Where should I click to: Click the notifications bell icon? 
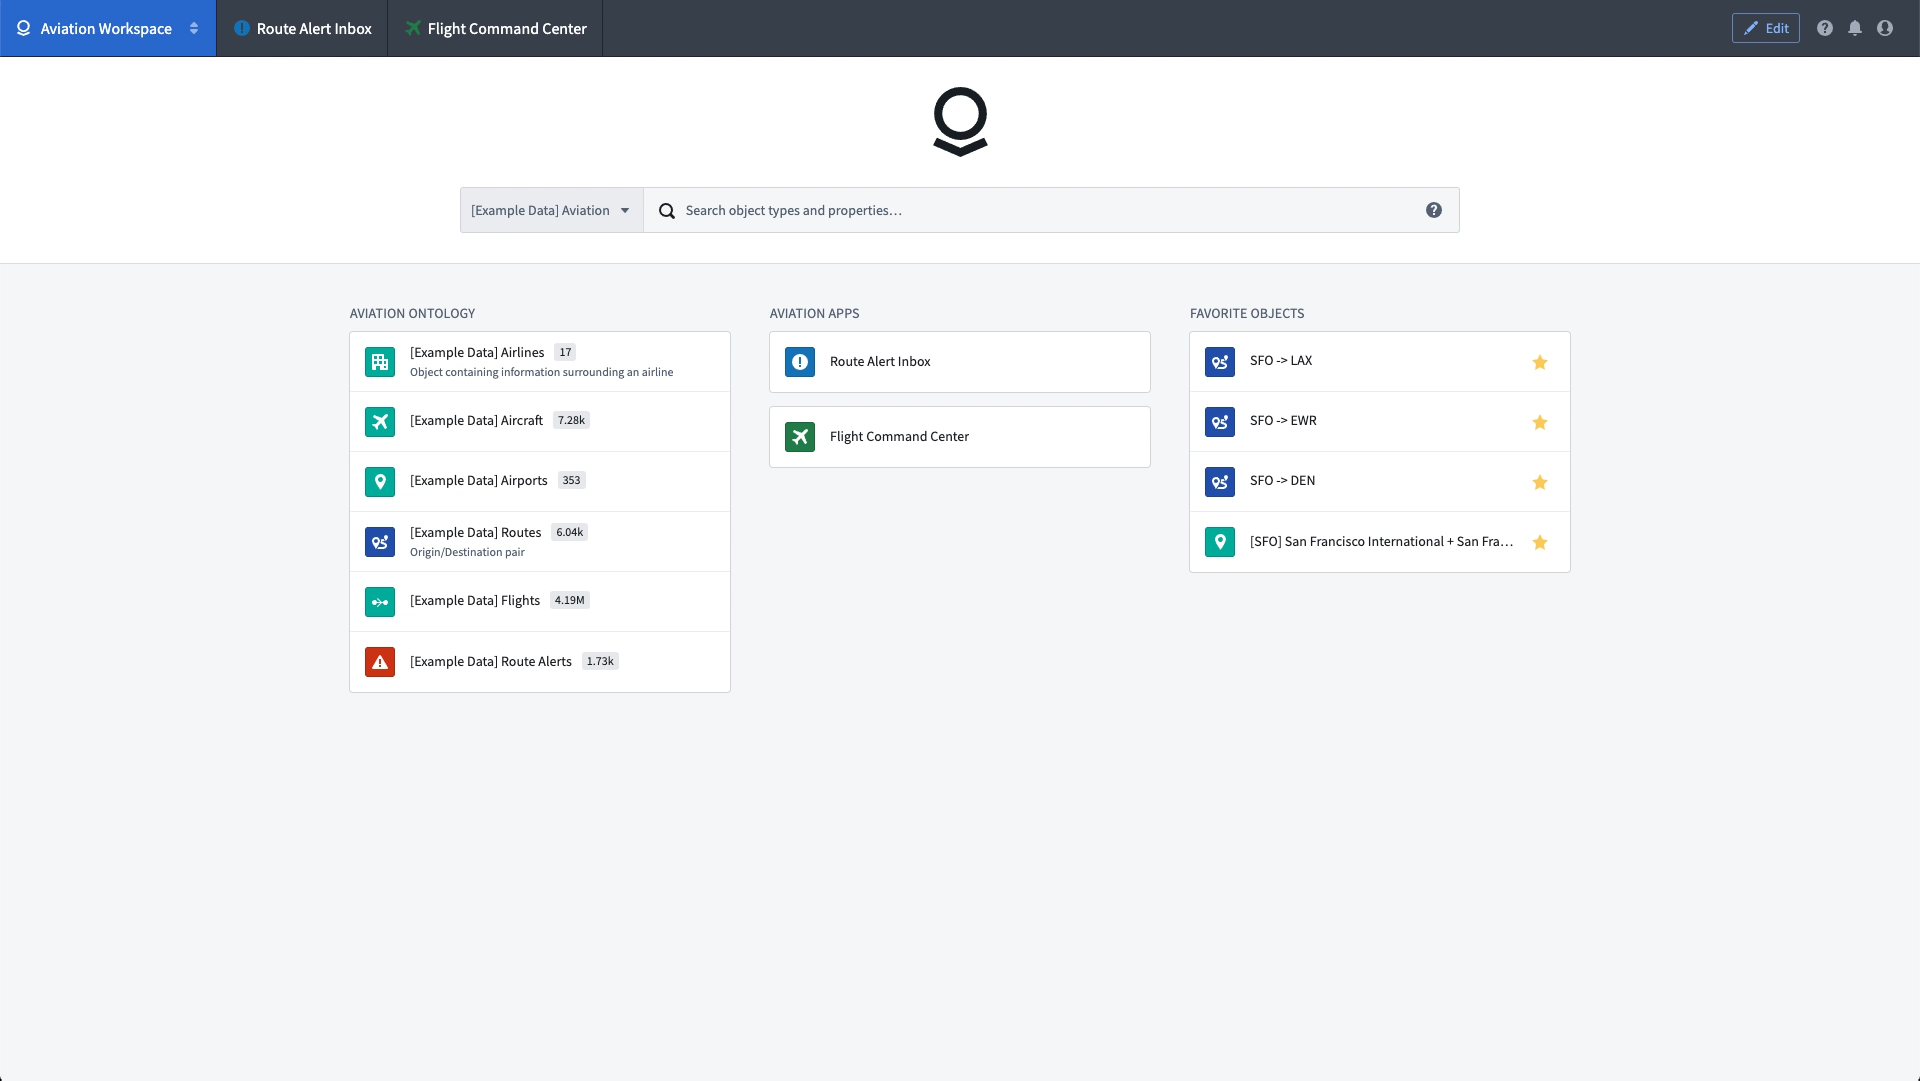[x=1855, y=26]
